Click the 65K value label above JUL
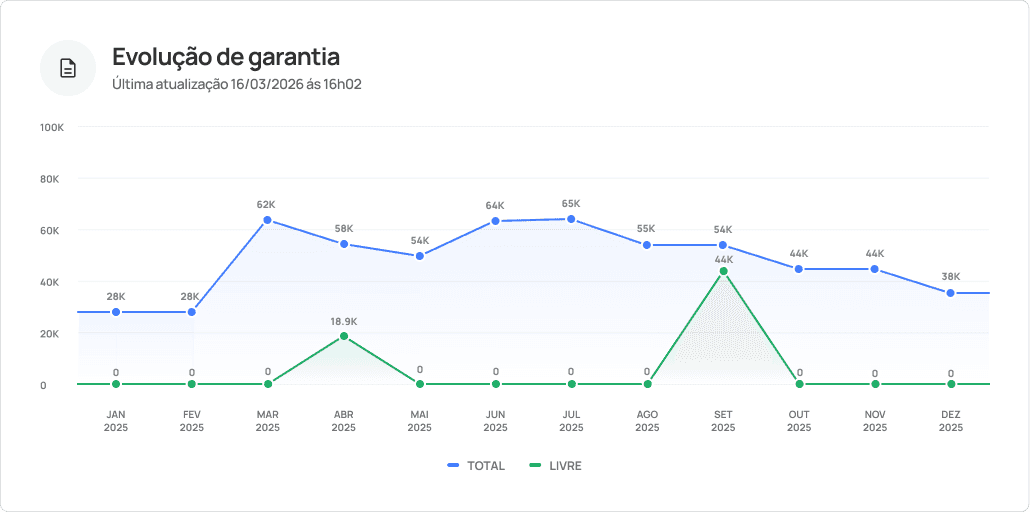This screenshot has width=1030, height=512. 571,204
